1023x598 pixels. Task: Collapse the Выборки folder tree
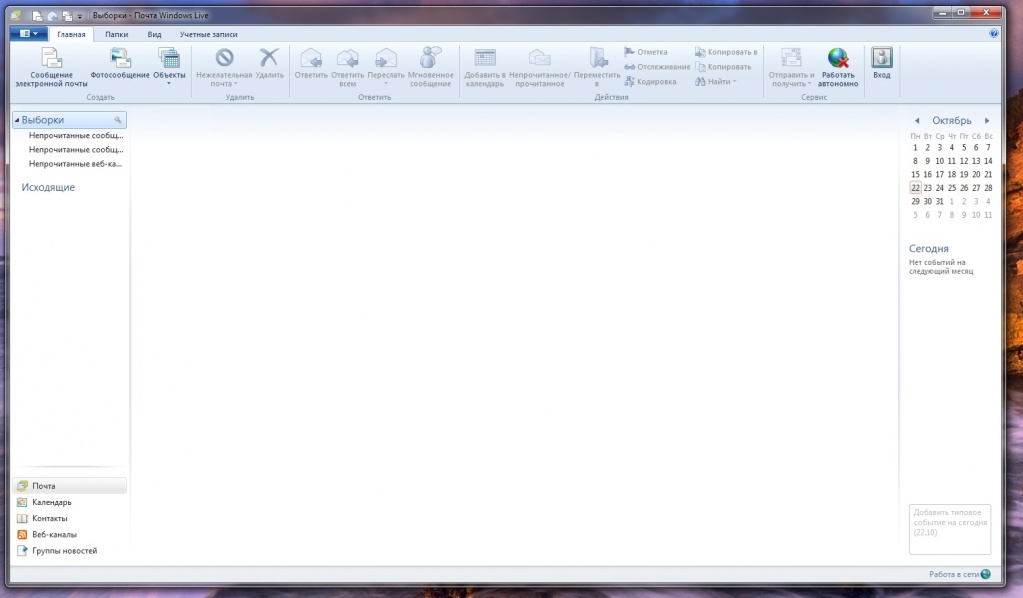pos(17,120)
